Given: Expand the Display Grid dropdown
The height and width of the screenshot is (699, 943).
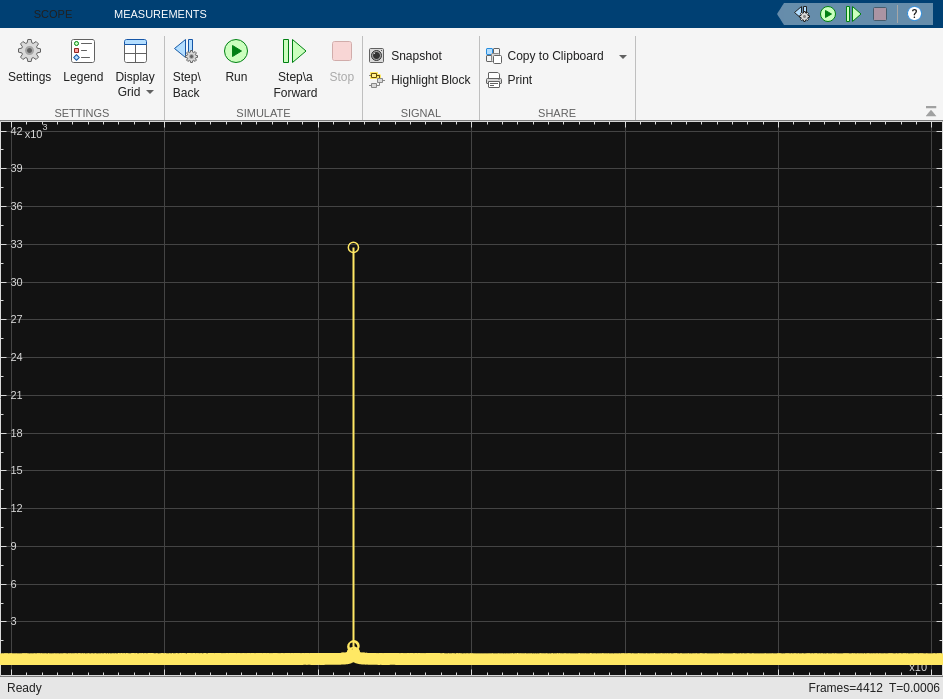Looking at the screenshot, I should (x=150, y=92).
